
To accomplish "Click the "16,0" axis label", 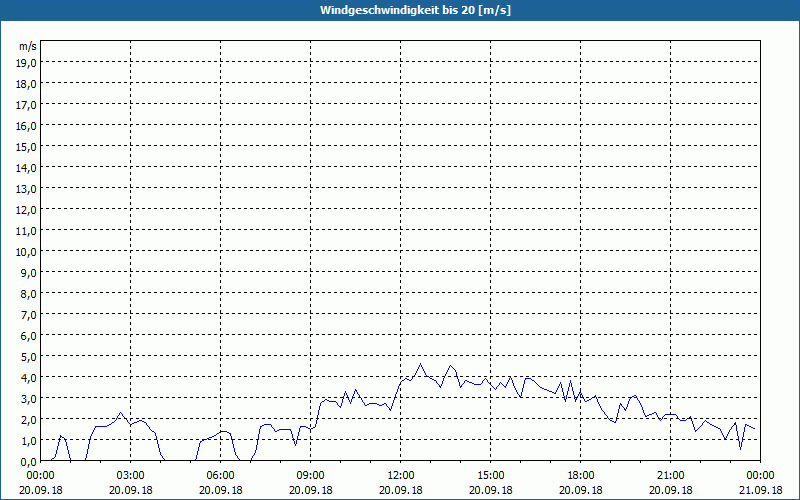I will tap(27, 126).
